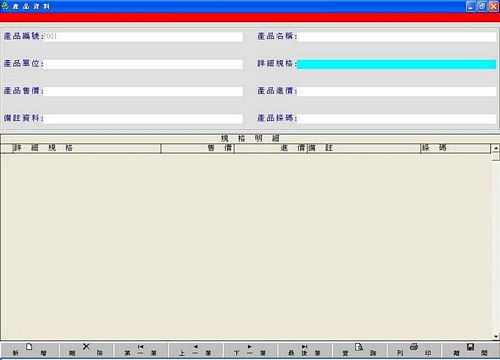Go to next record with 下一筆

(x=250, y=350)
